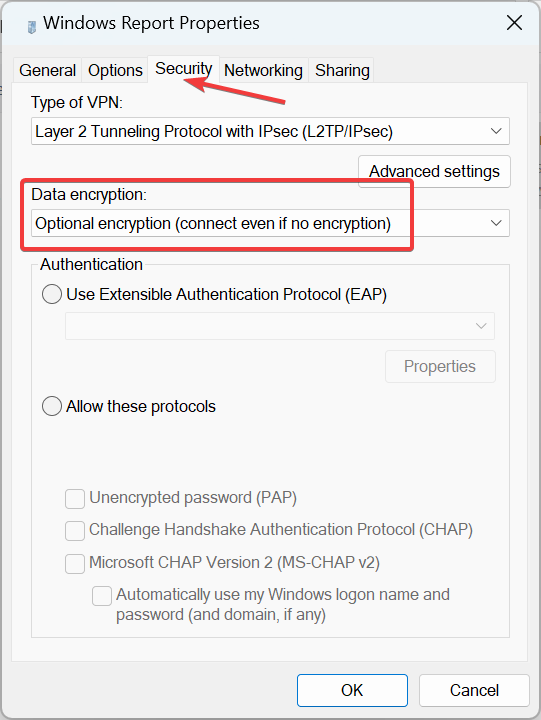The width and height of the screenshot is (541, 720).
Task: Go to the Networking tab
Action: click(263, 70)
